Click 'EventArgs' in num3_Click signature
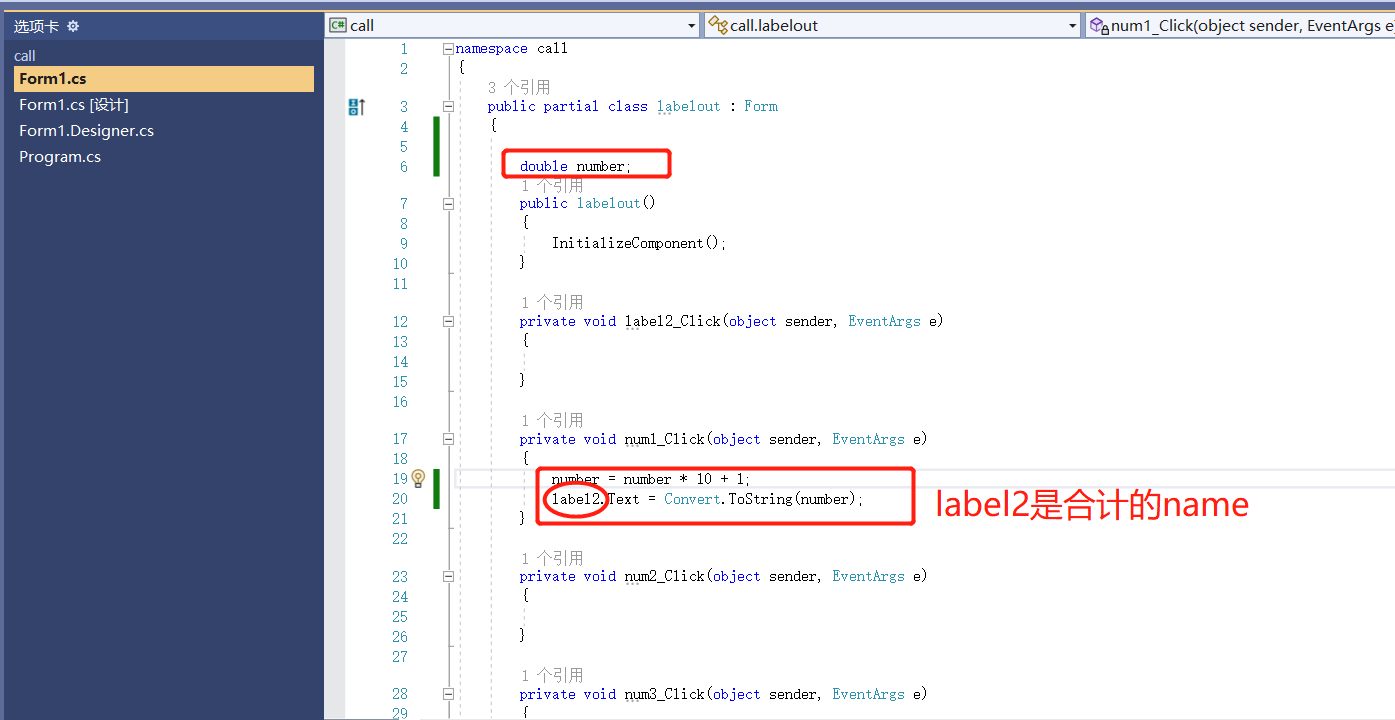 pyautogui.click(x=868, y=694)
